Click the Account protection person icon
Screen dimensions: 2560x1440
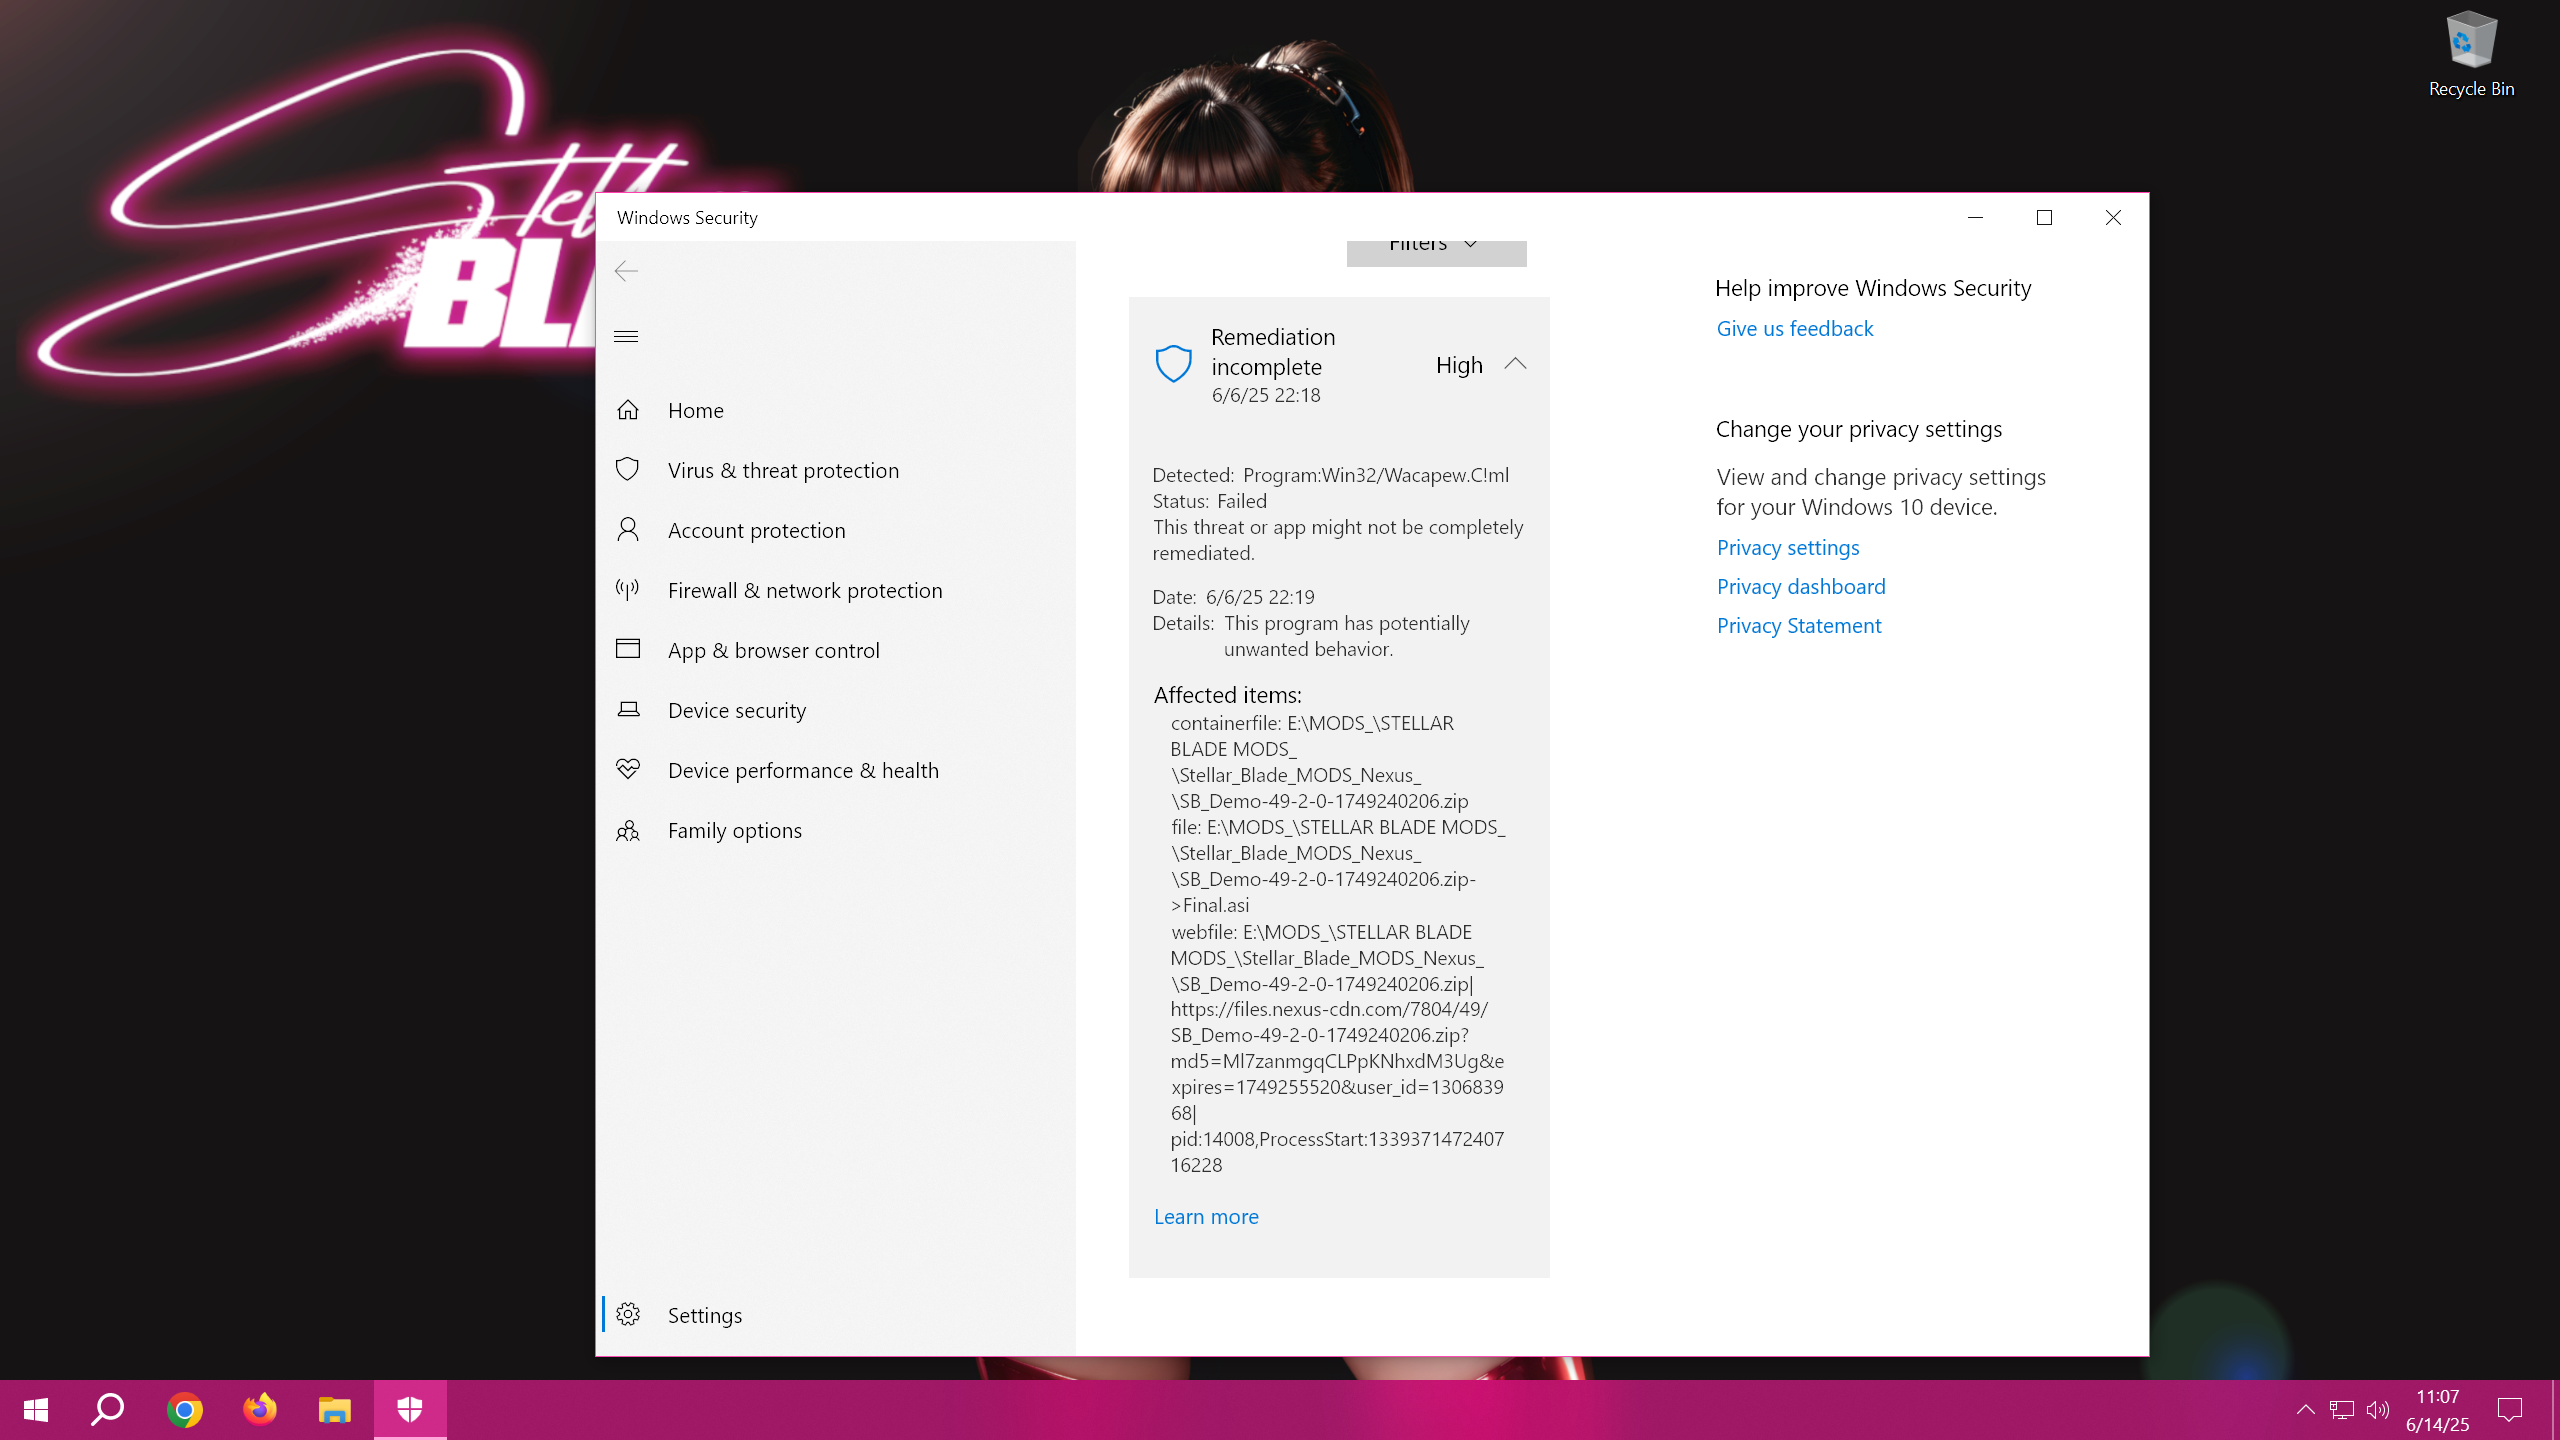628,529
